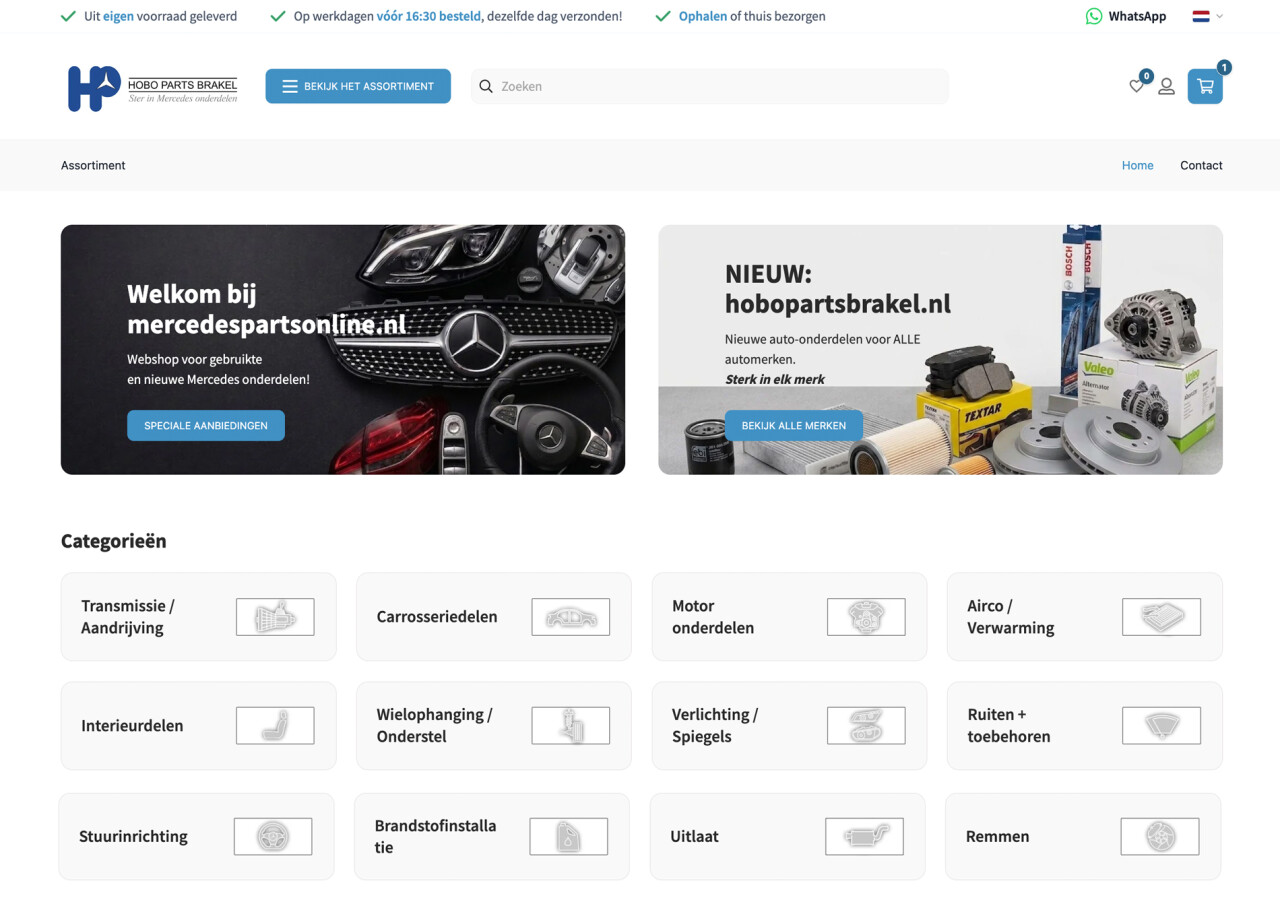Image resolution: width=1280 pixels, height=904 pixels.
Task: Click the 'Uit eigen voorraad geleverd' text
Action: (x=161, y=16)
